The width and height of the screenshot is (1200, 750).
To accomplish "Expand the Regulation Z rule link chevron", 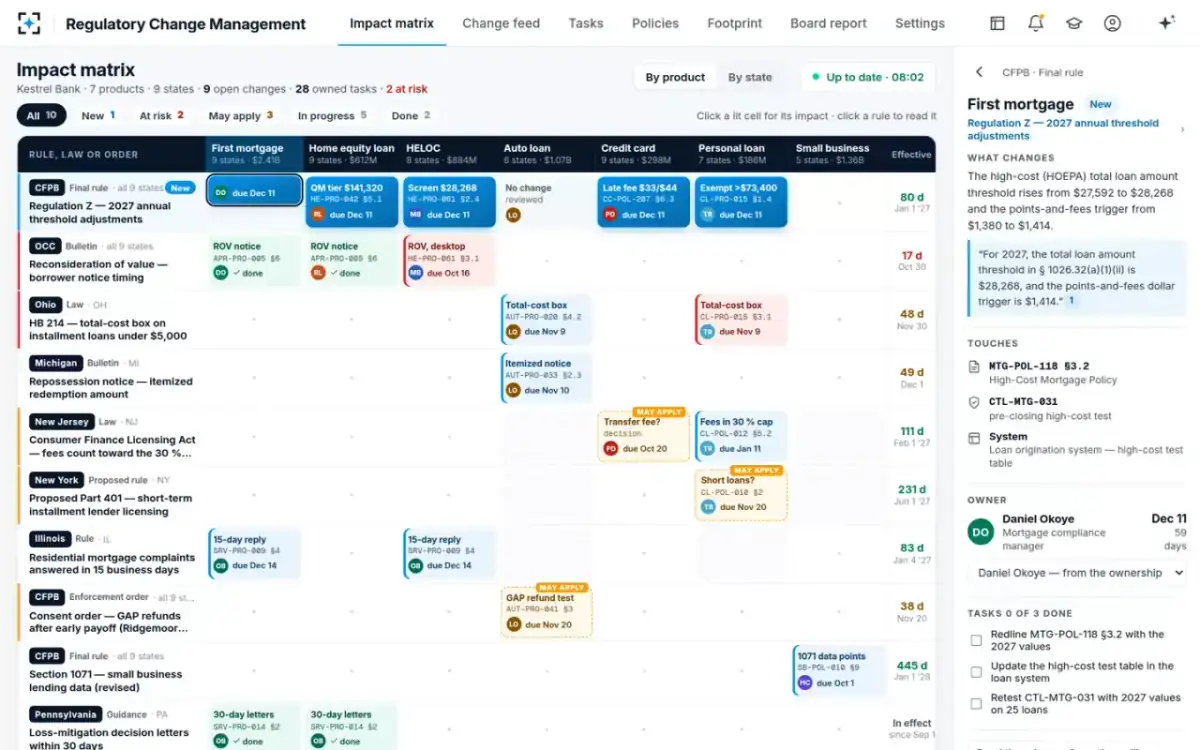I will coord(1183,130).
